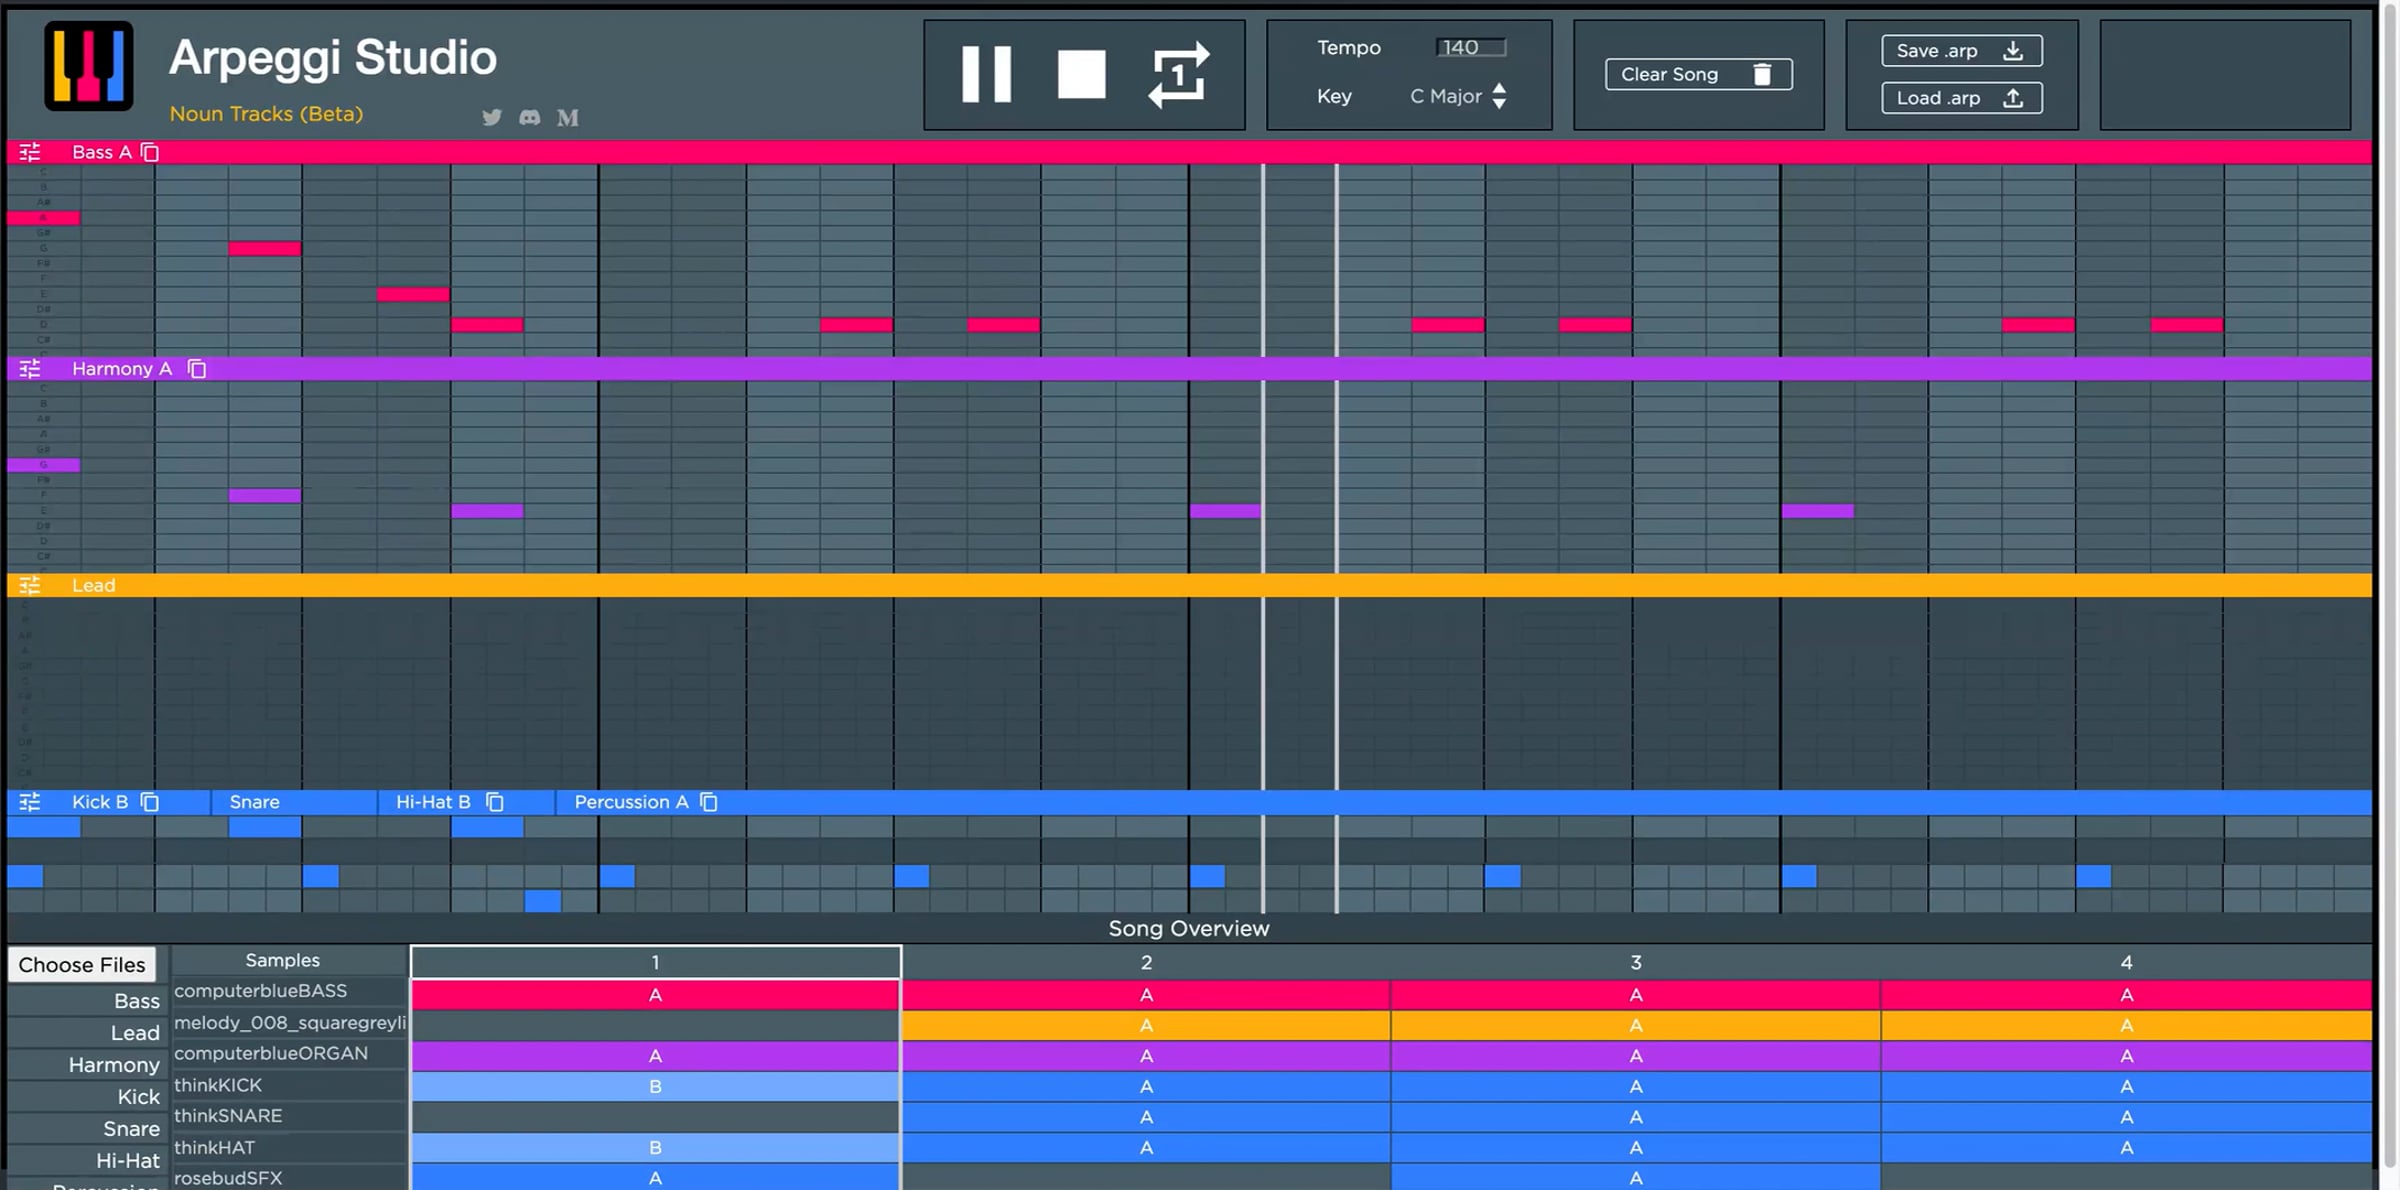This screenshot has width=2400, height=1190.
Task: Stop the song with the stop button
Action: 1081,74
